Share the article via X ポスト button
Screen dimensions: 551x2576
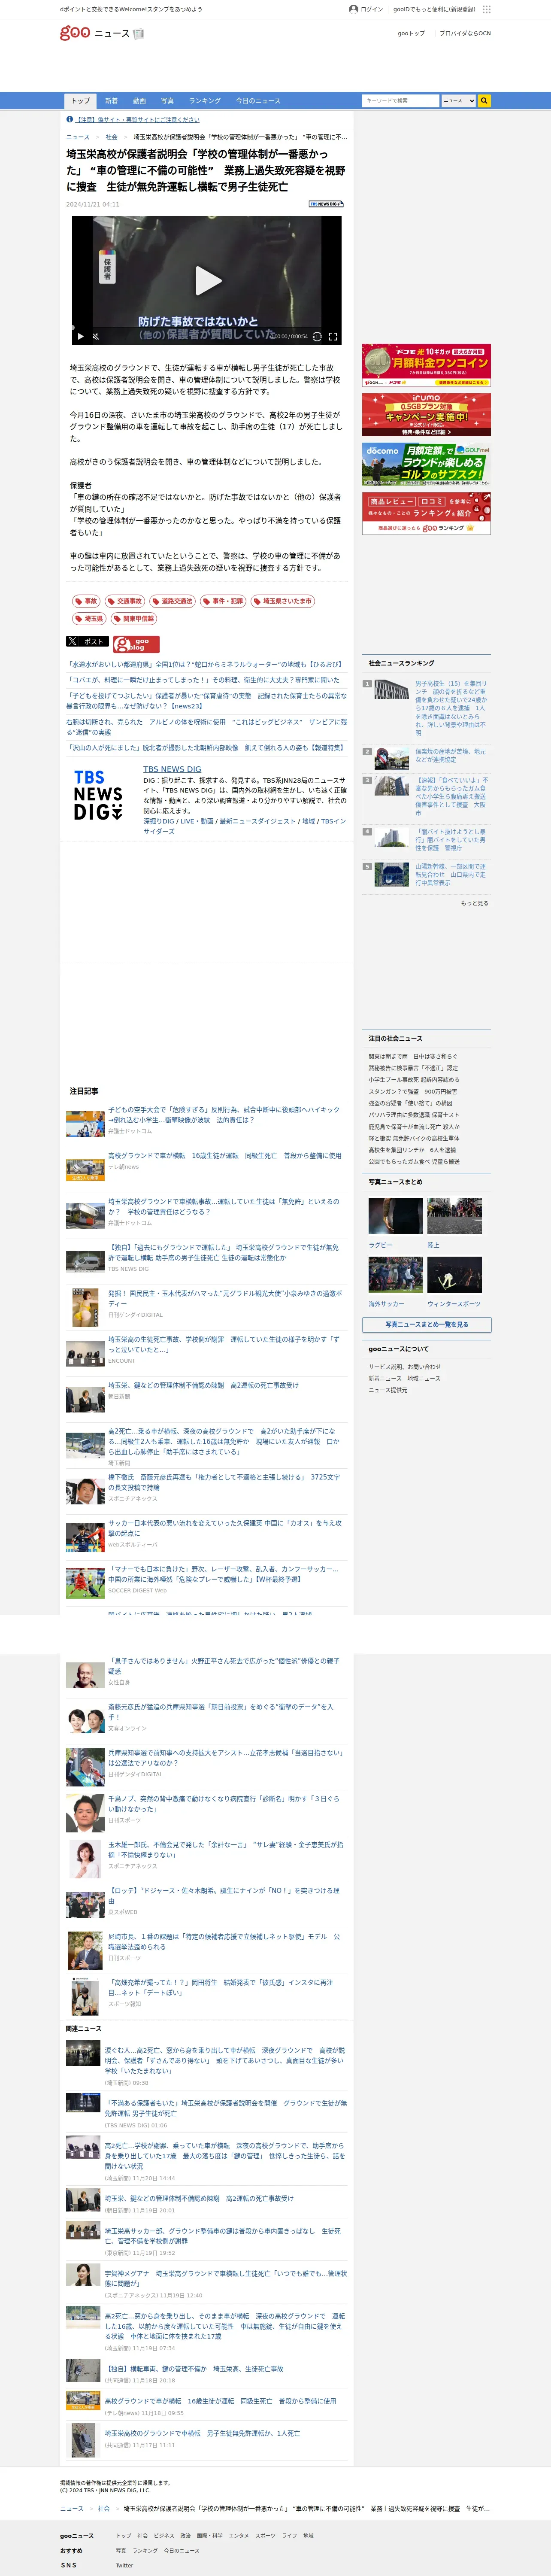coord(87,642)
